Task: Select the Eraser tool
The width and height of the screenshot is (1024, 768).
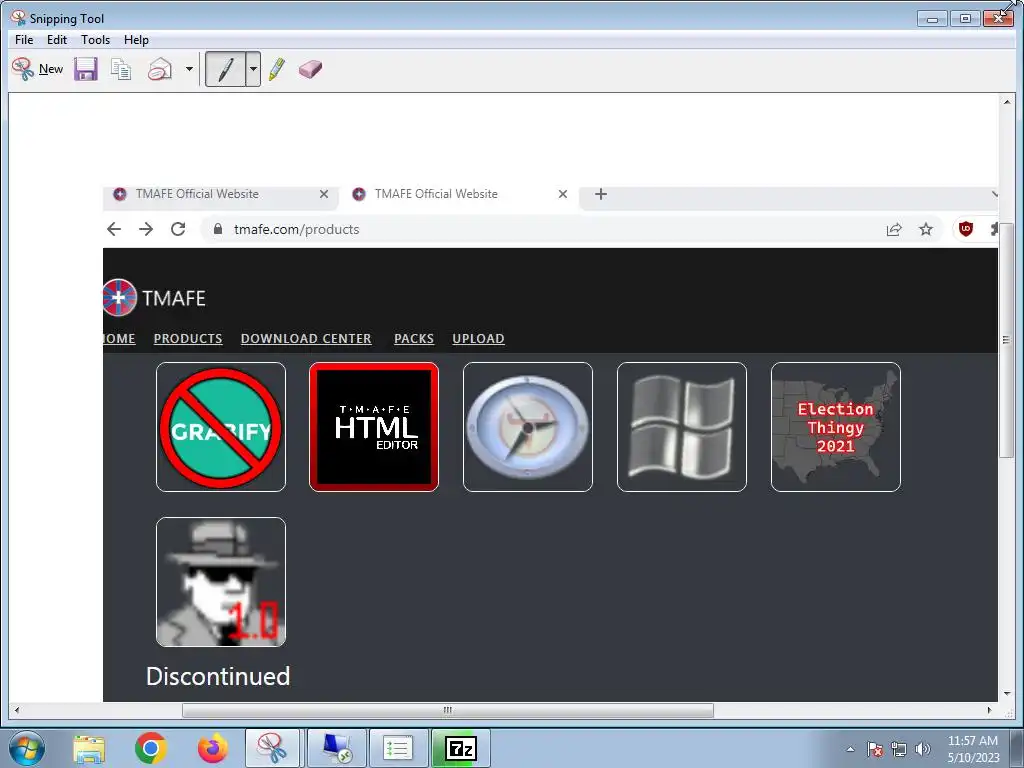Action: coord(310,69)
